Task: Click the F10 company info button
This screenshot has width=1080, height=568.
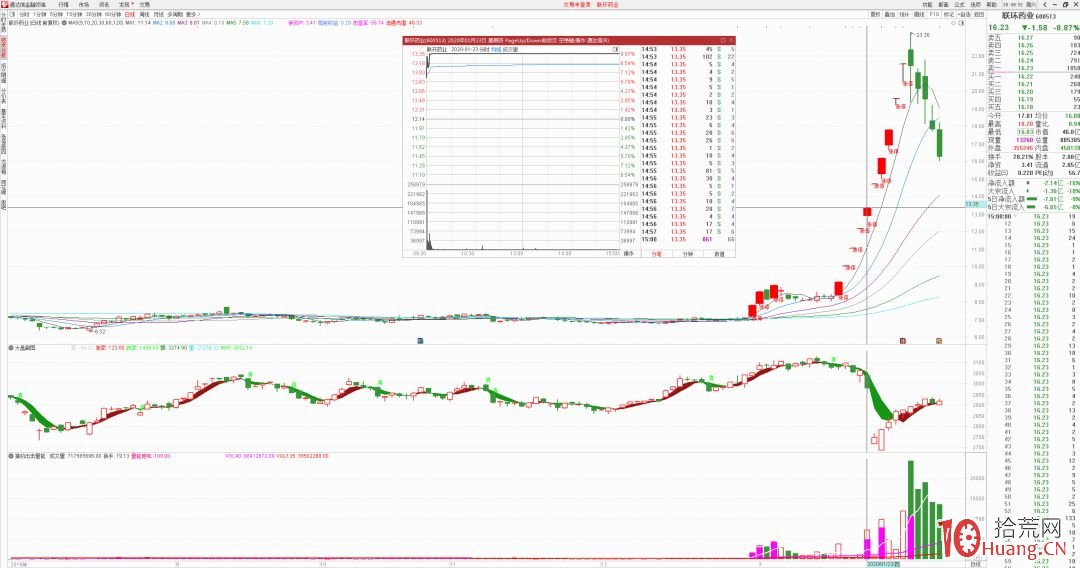Action: 934,14
